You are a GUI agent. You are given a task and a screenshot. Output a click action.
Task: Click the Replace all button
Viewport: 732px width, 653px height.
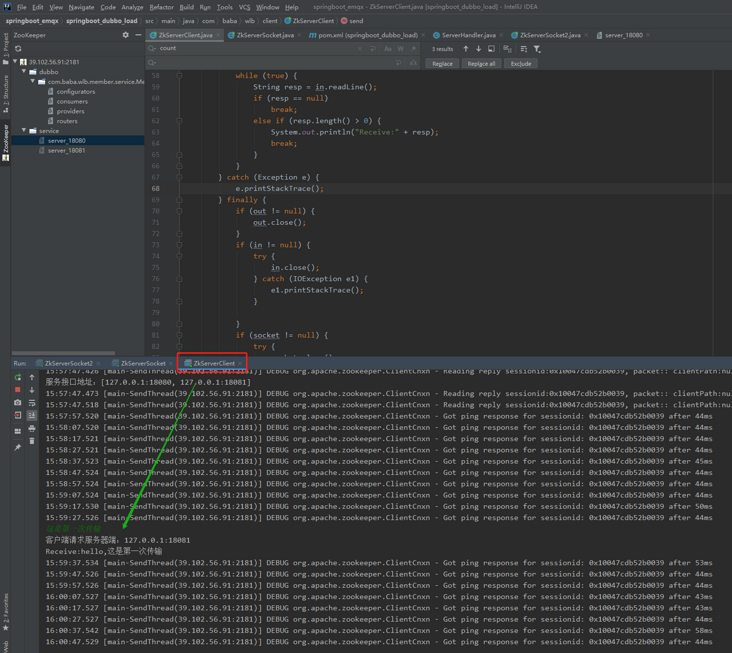point(481,64)
